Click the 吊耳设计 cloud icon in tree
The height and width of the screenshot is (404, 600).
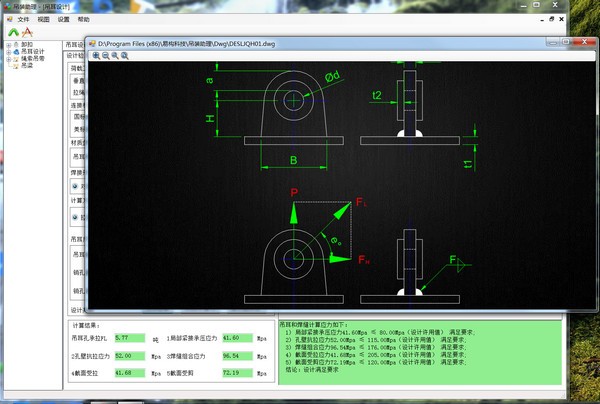click(x=16, y=52)
